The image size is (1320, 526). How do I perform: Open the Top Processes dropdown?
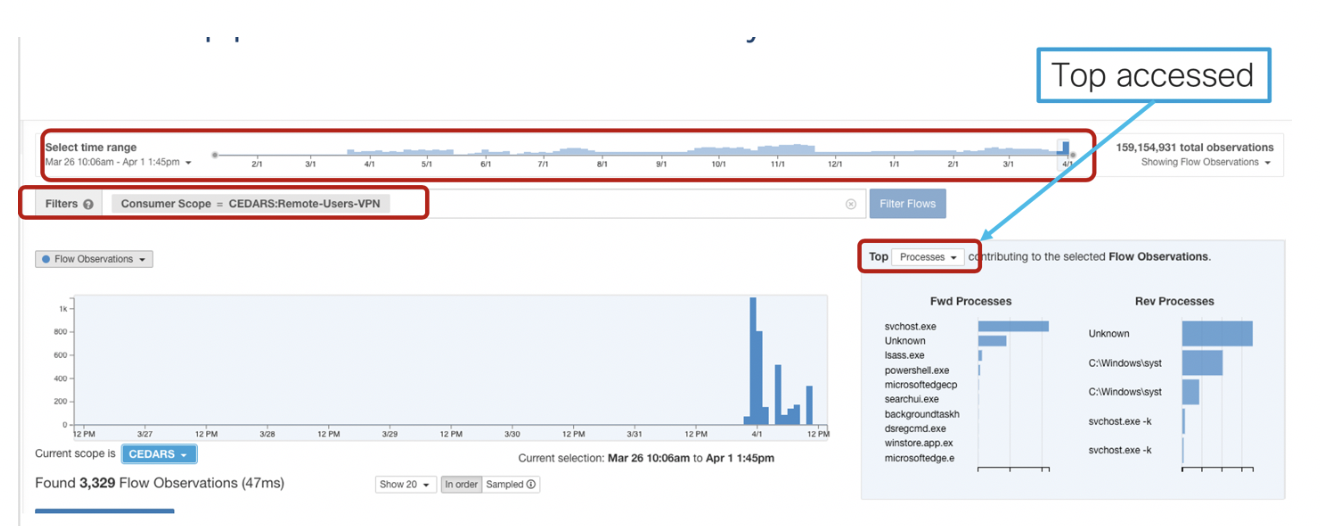point(928,257)
